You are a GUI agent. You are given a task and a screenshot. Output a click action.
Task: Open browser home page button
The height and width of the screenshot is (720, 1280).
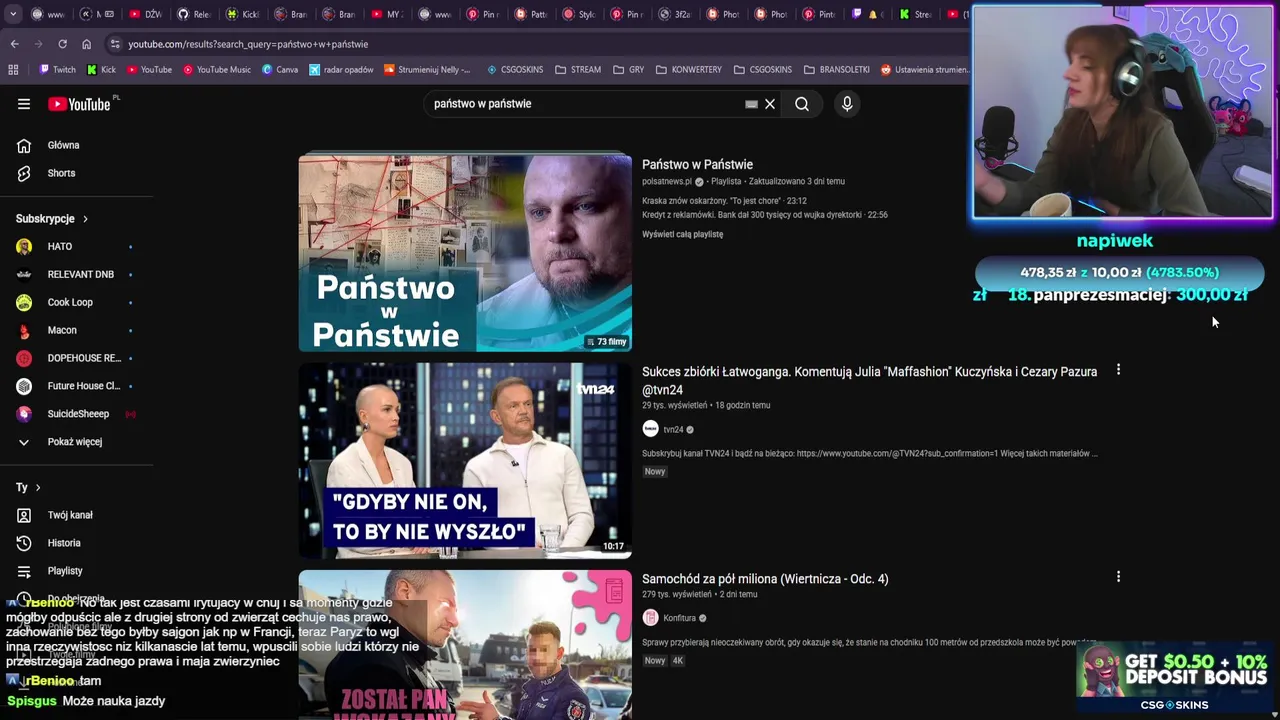(x=86, y=44)
